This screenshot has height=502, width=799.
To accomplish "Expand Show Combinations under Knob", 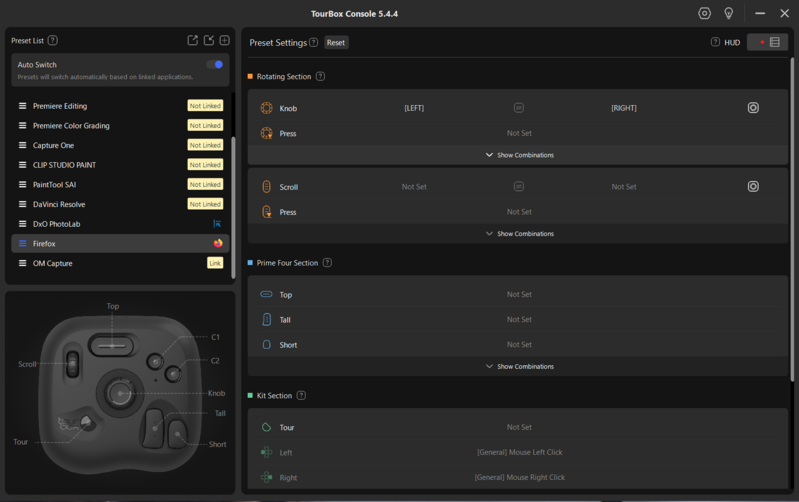I will click(519, 155).
